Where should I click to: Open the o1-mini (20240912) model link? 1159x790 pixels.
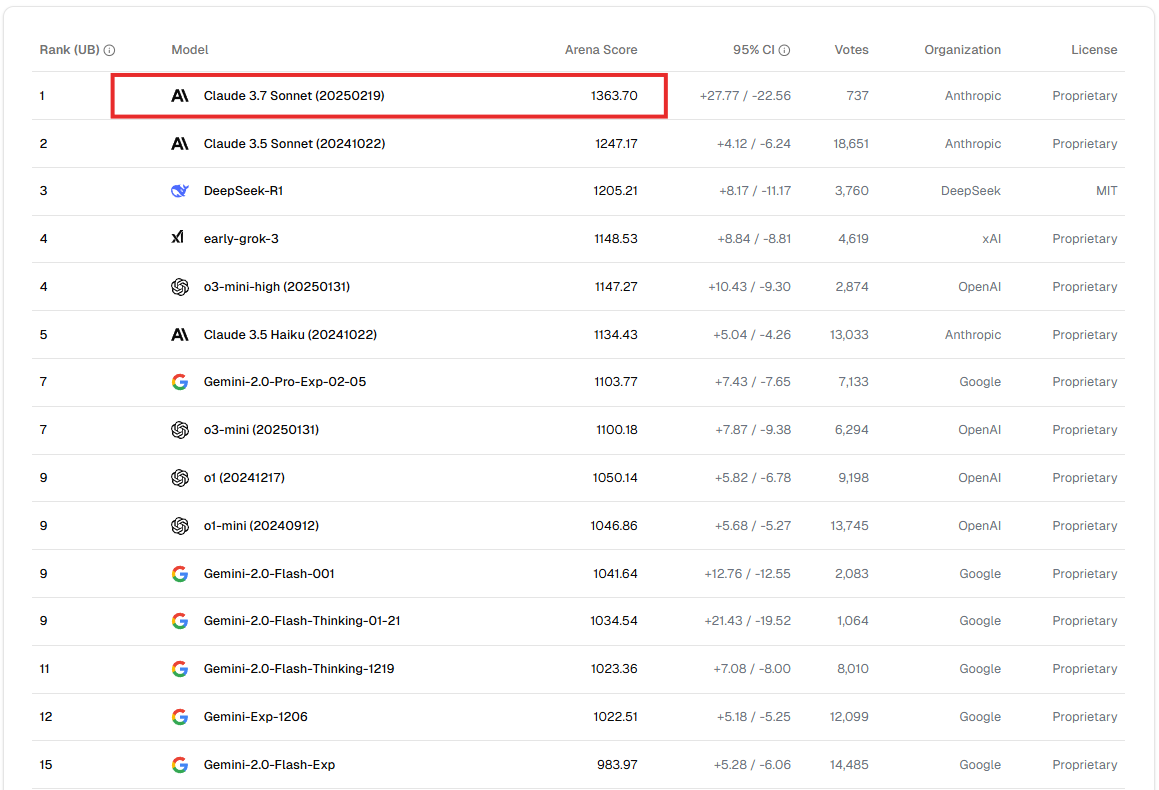(x=261, y=525)
